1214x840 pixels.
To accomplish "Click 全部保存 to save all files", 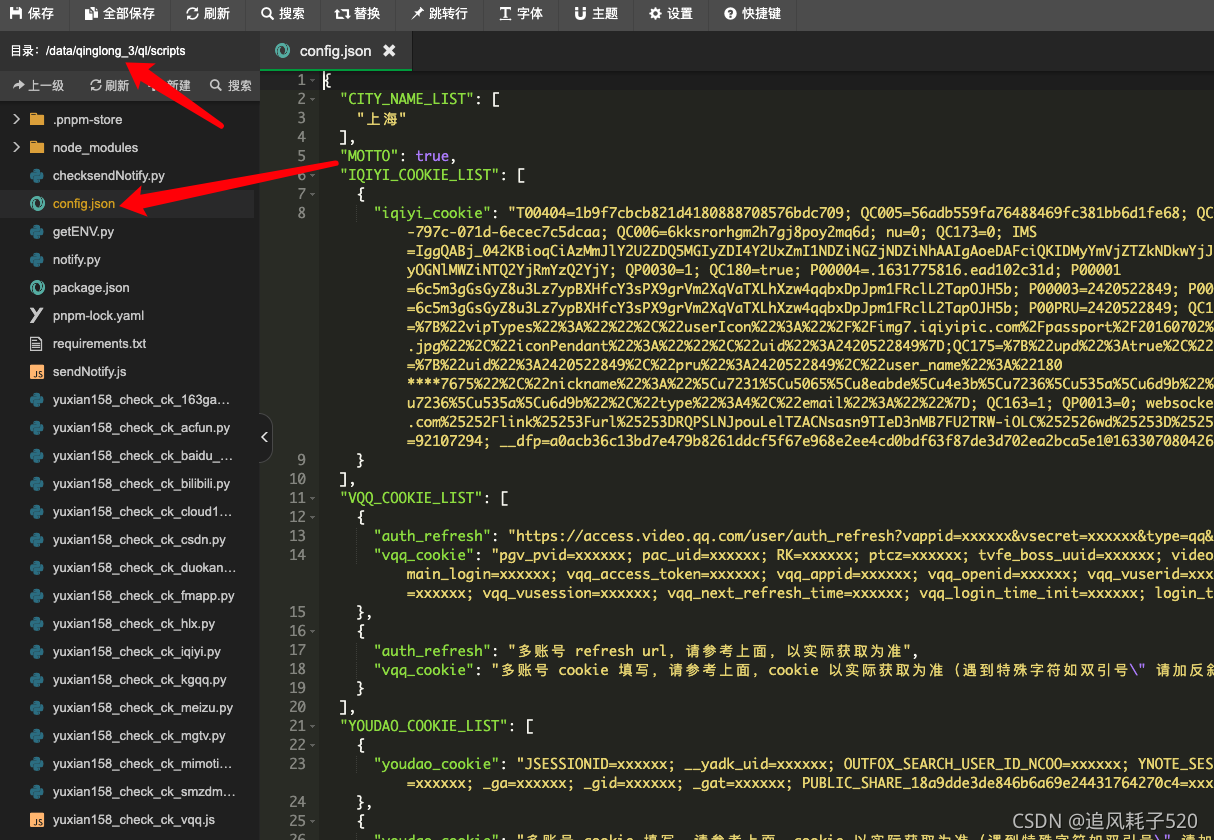I will [120, 14].
